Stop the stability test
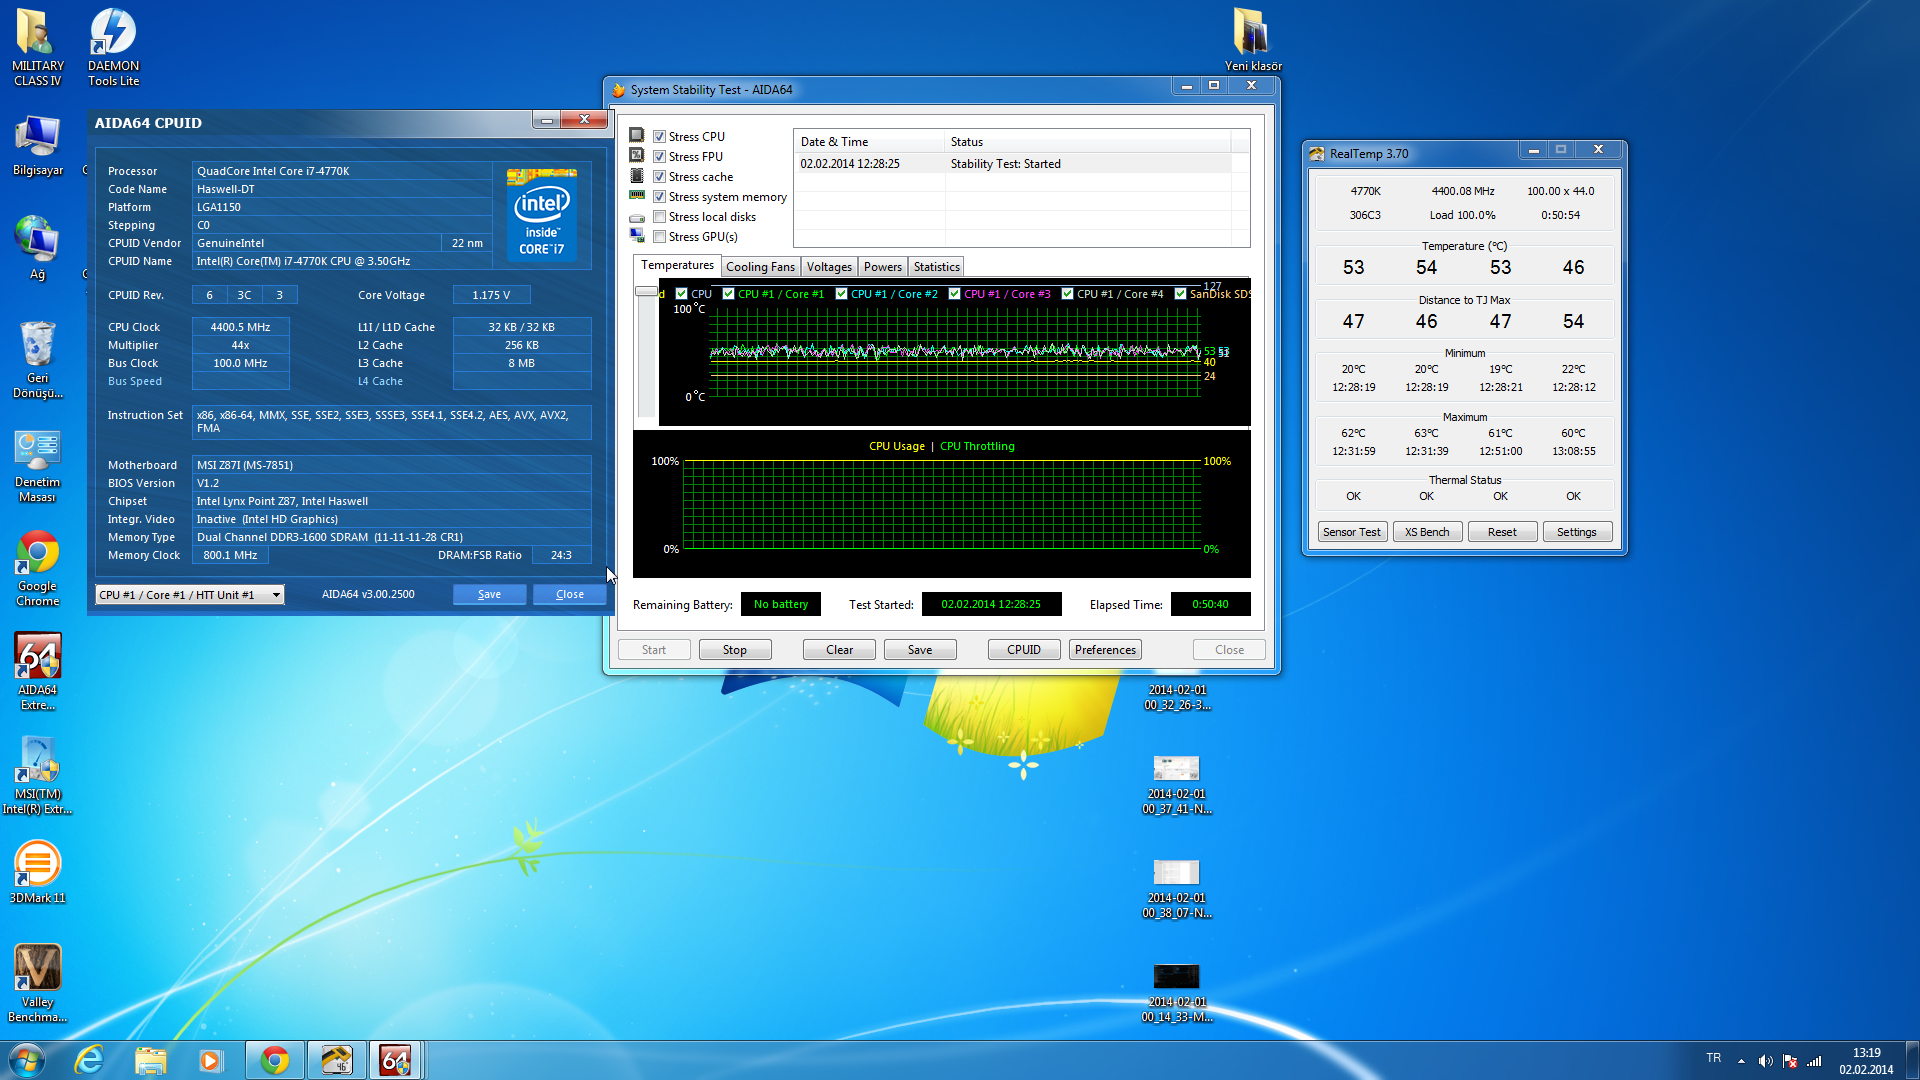The height and width of the screenshot is (1080, 1920). 734,650
